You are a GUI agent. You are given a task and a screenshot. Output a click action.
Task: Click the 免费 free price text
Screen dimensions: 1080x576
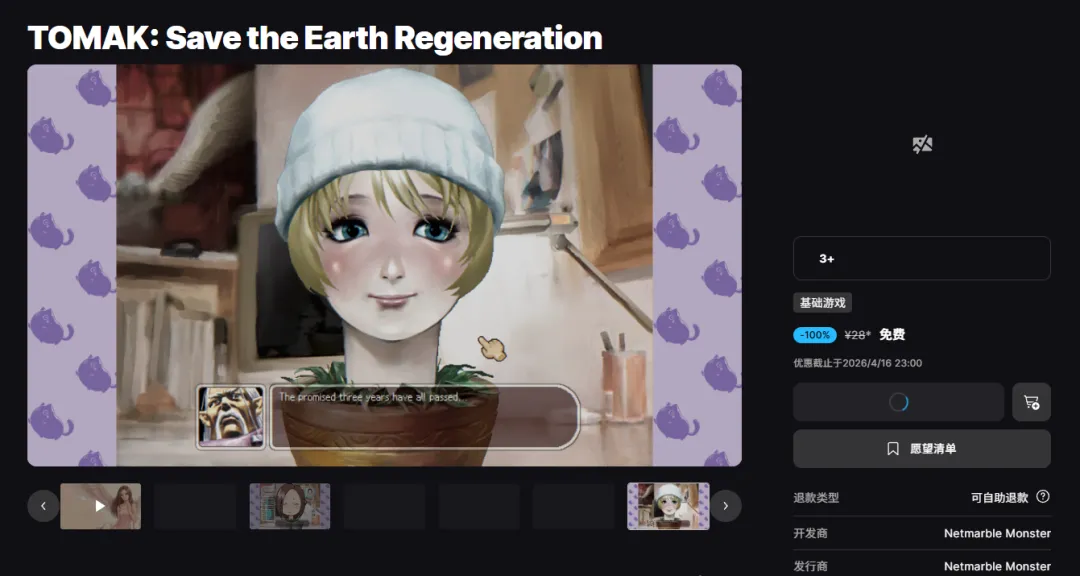(892, 335)
